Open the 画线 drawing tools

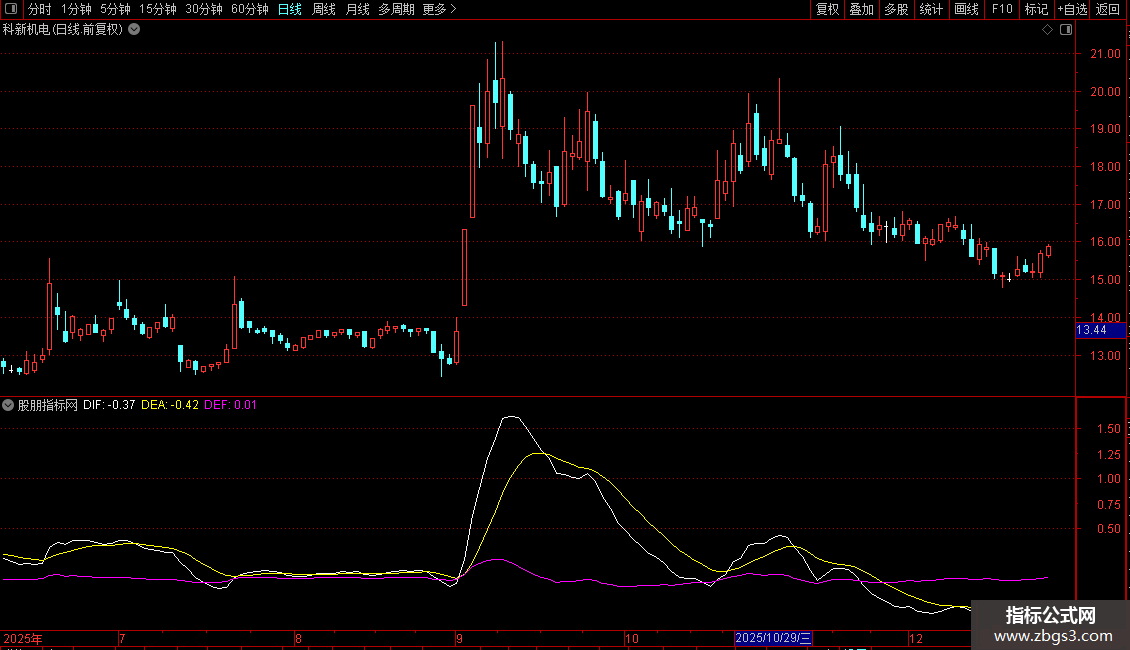point(966,9)
